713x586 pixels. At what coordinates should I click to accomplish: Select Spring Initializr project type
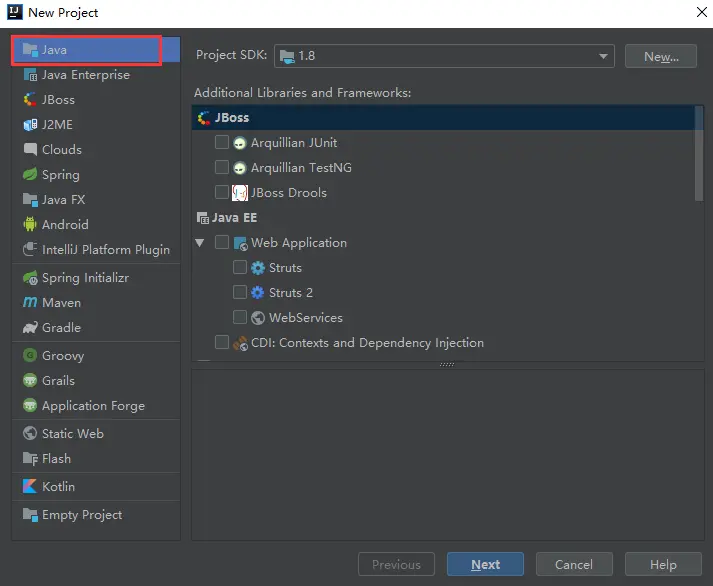(x=96, y=277)
